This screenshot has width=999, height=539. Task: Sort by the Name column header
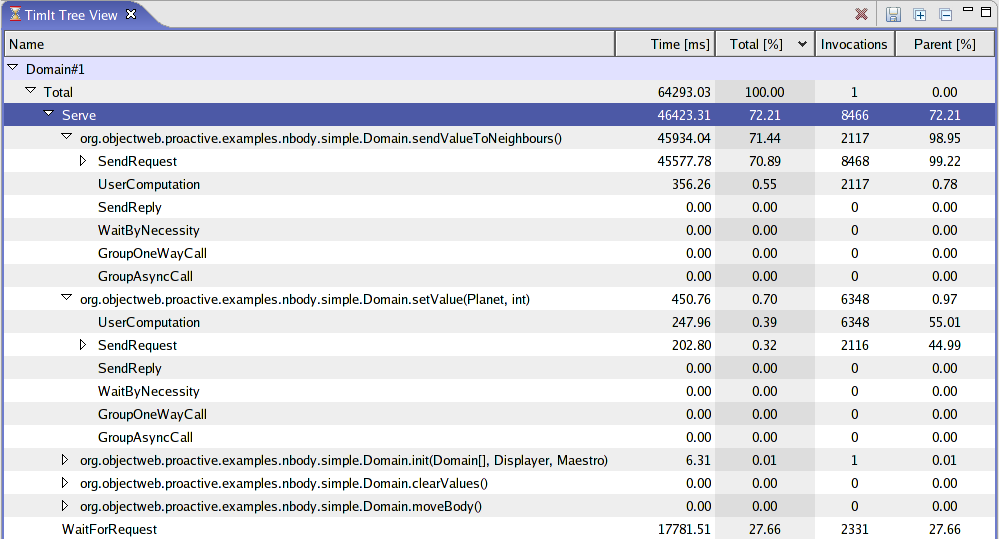click(310, 44)
